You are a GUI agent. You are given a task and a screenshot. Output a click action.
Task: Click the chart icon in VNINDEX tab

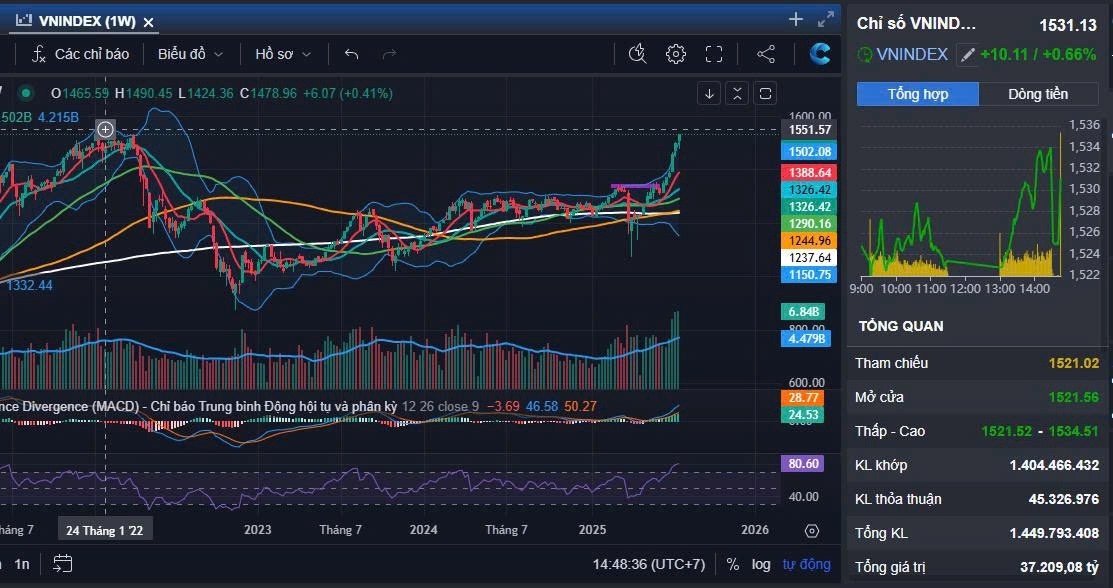[24, 21]
